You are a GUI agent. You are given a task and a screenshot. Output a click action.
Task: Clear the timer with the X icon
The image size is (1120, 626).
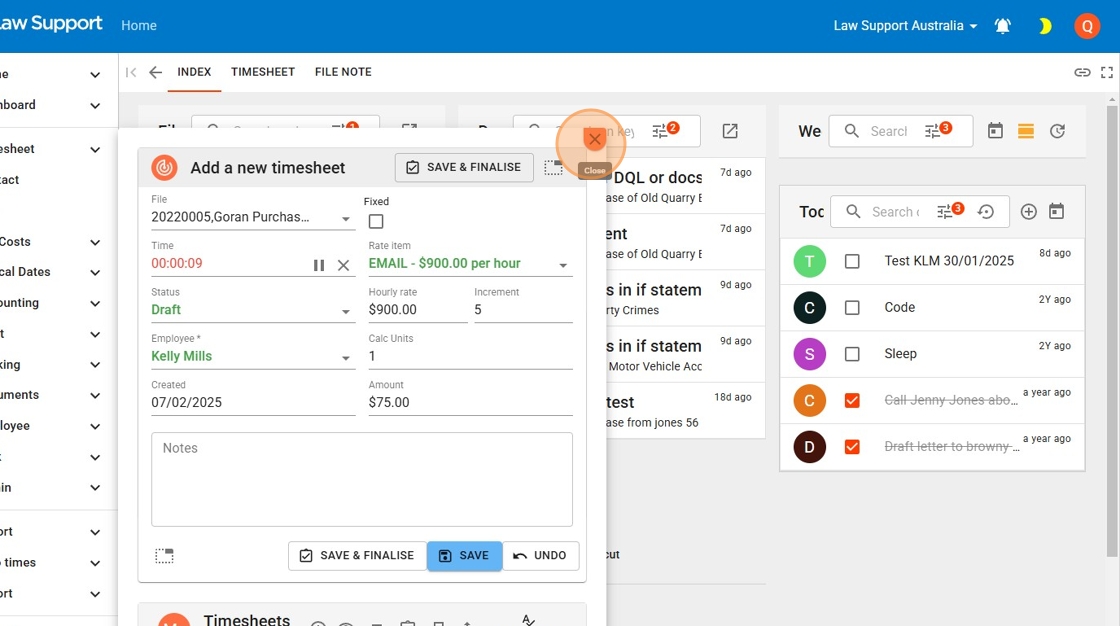(344, 265)
